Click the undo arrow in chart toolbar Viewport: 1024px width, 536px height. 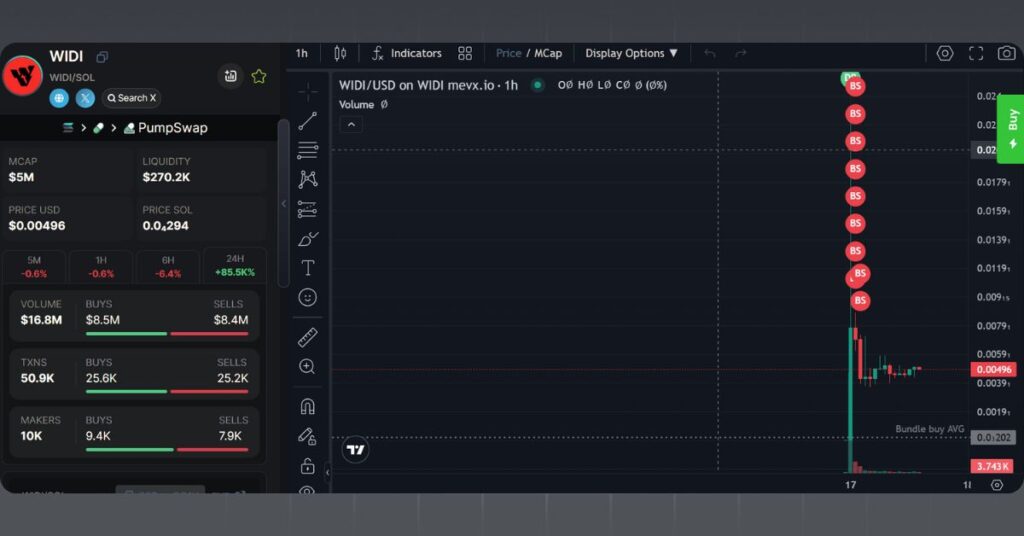pos(710,54)
